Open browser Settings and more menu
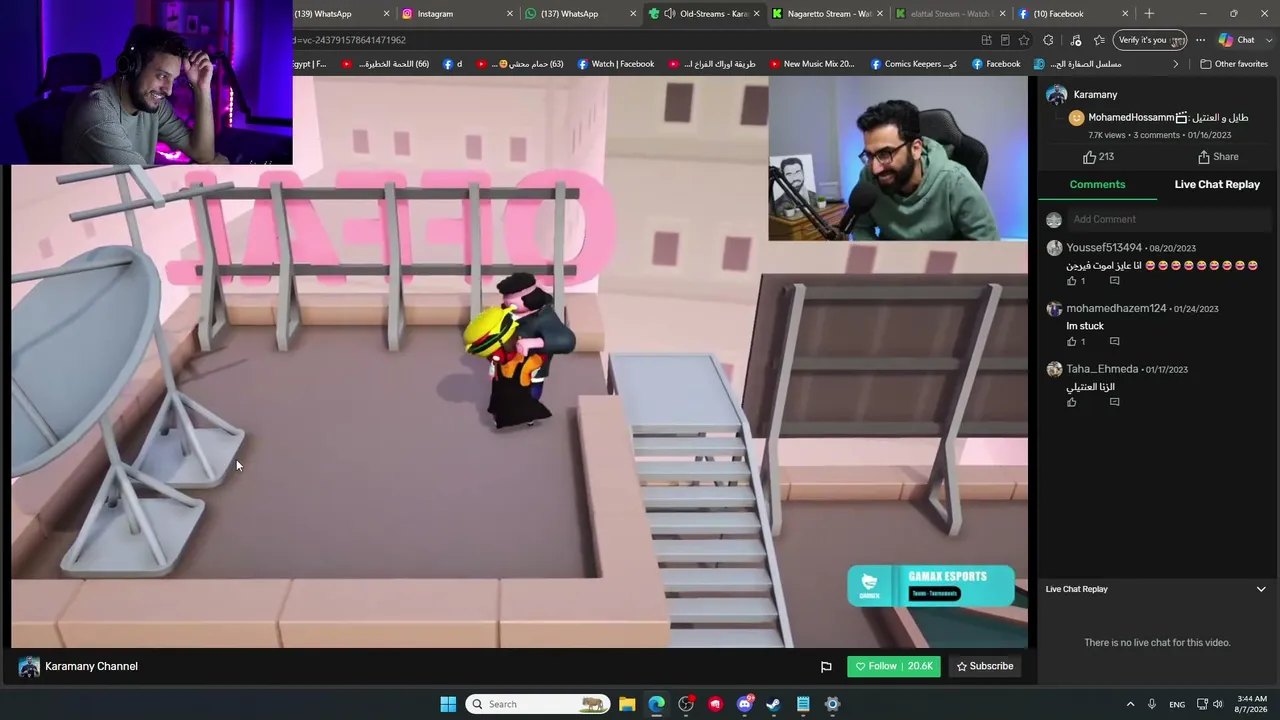The height and width of the screenshot is (720, 1280). (x=1200, y=40)
